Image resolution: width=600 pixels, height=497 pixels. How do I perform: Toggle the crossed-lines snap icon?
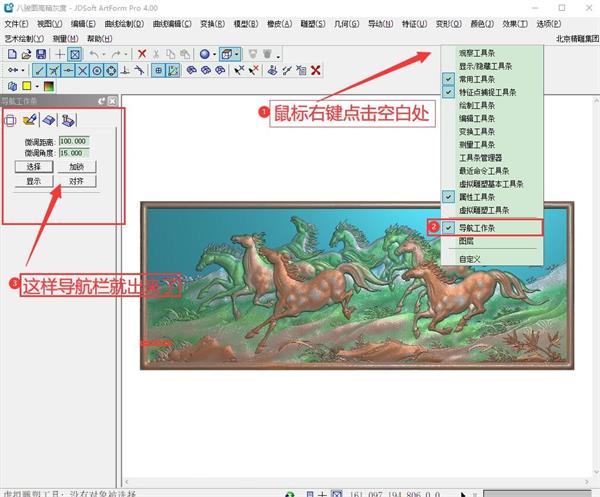point(54,70)
